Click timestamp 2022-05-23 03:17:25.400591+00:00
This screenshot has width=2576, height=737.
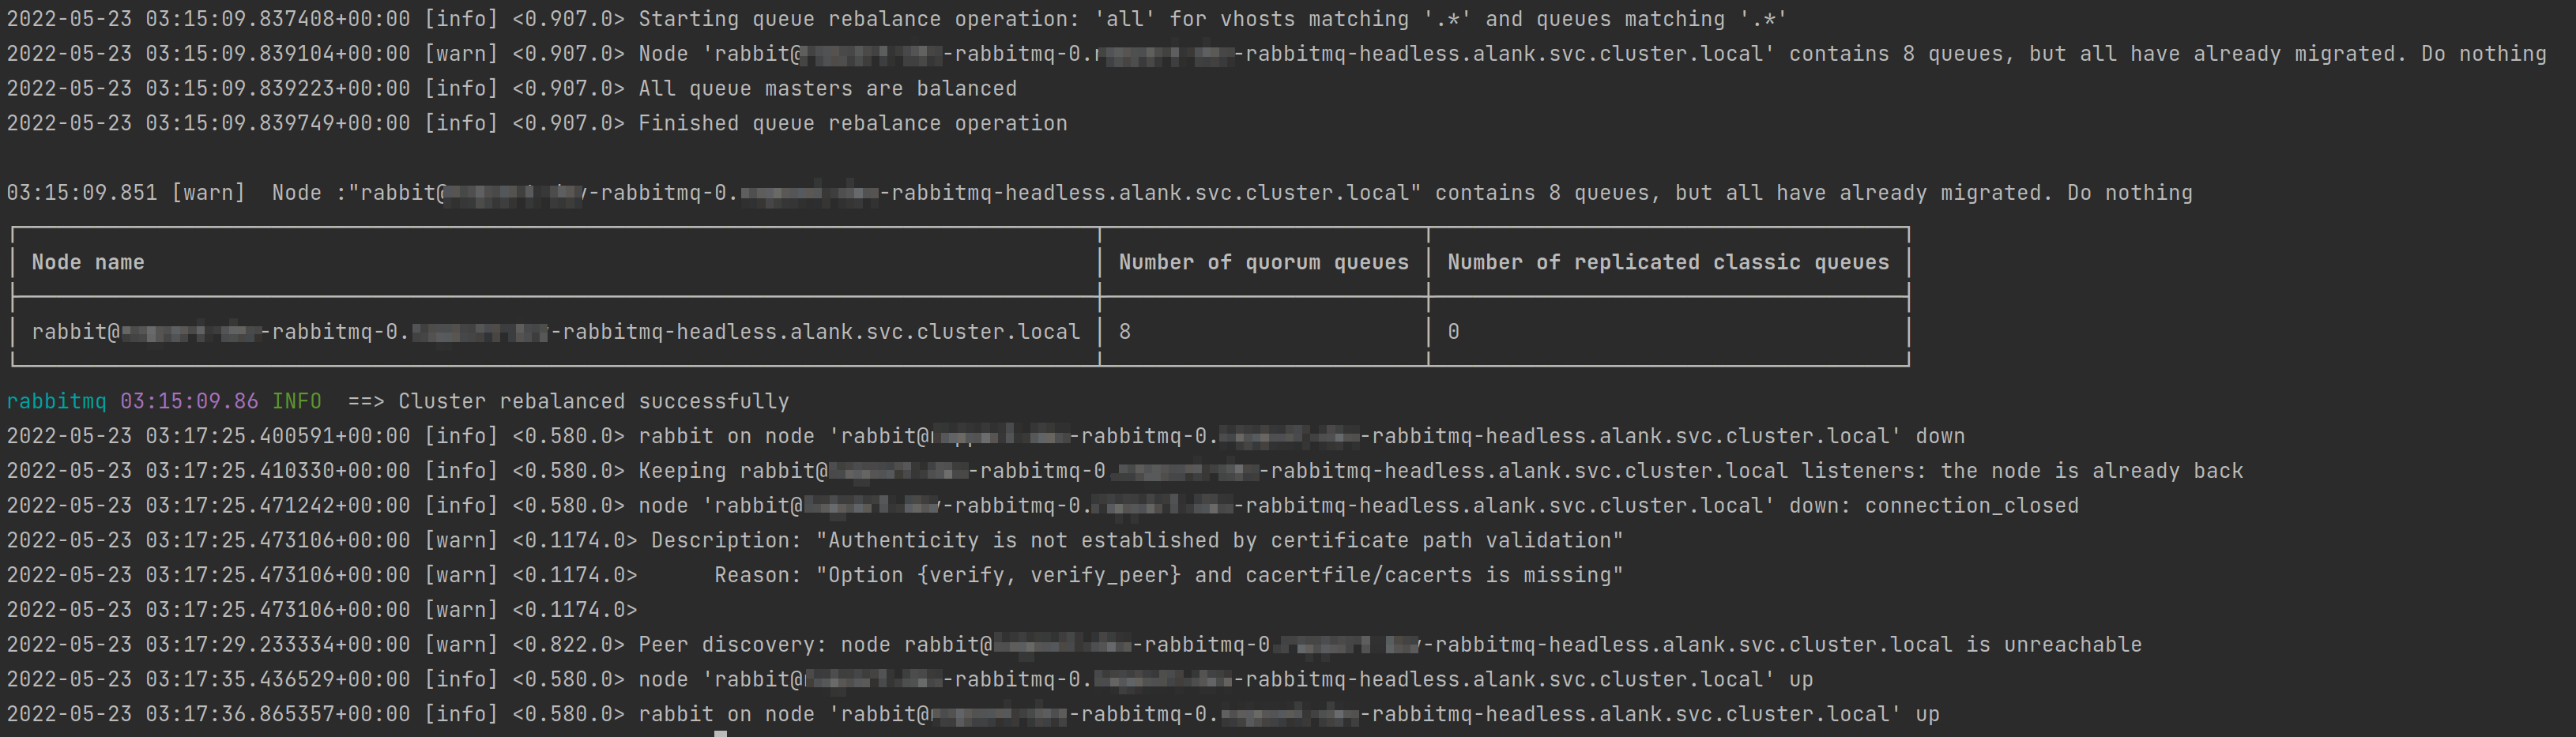point(208,437)
